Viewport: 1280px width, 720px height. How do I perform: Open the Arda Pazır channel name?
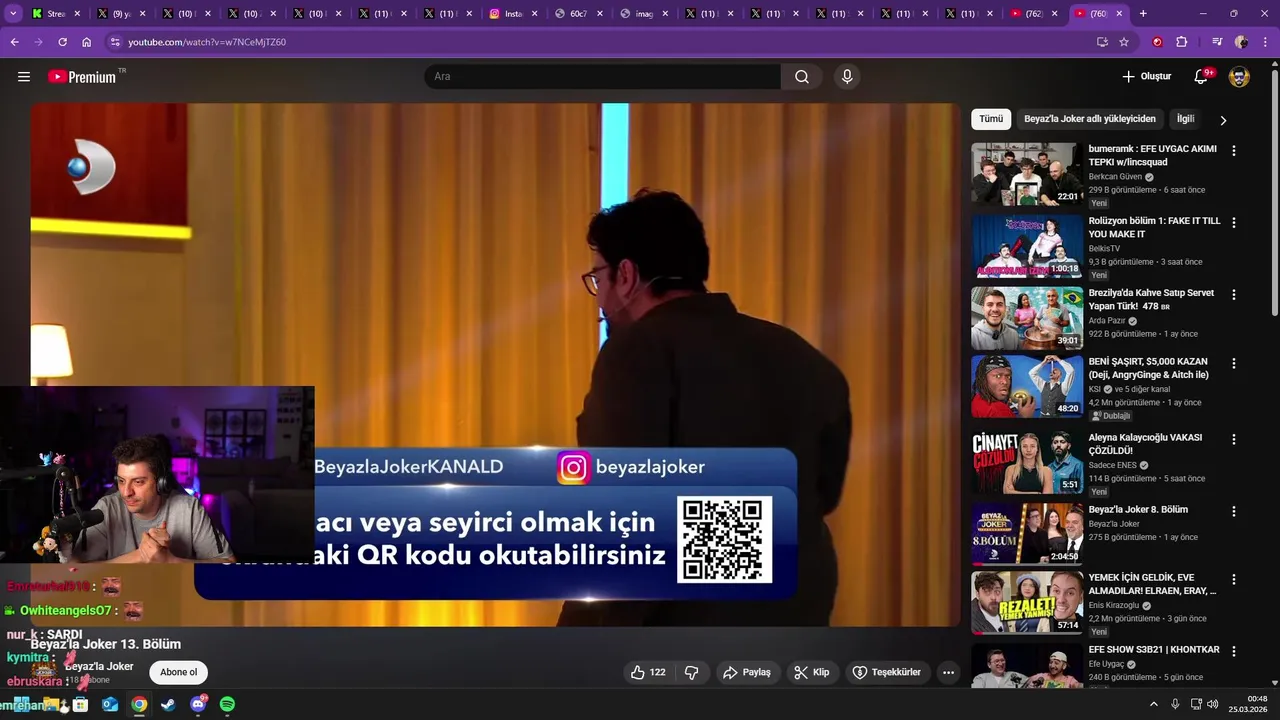(1107, 321)
